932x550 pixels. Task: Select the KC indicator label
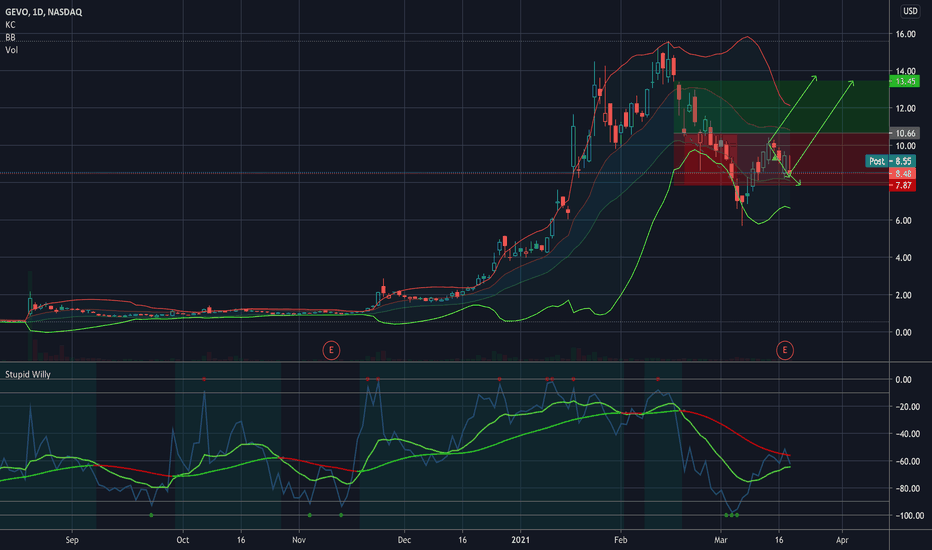point(10,25)
